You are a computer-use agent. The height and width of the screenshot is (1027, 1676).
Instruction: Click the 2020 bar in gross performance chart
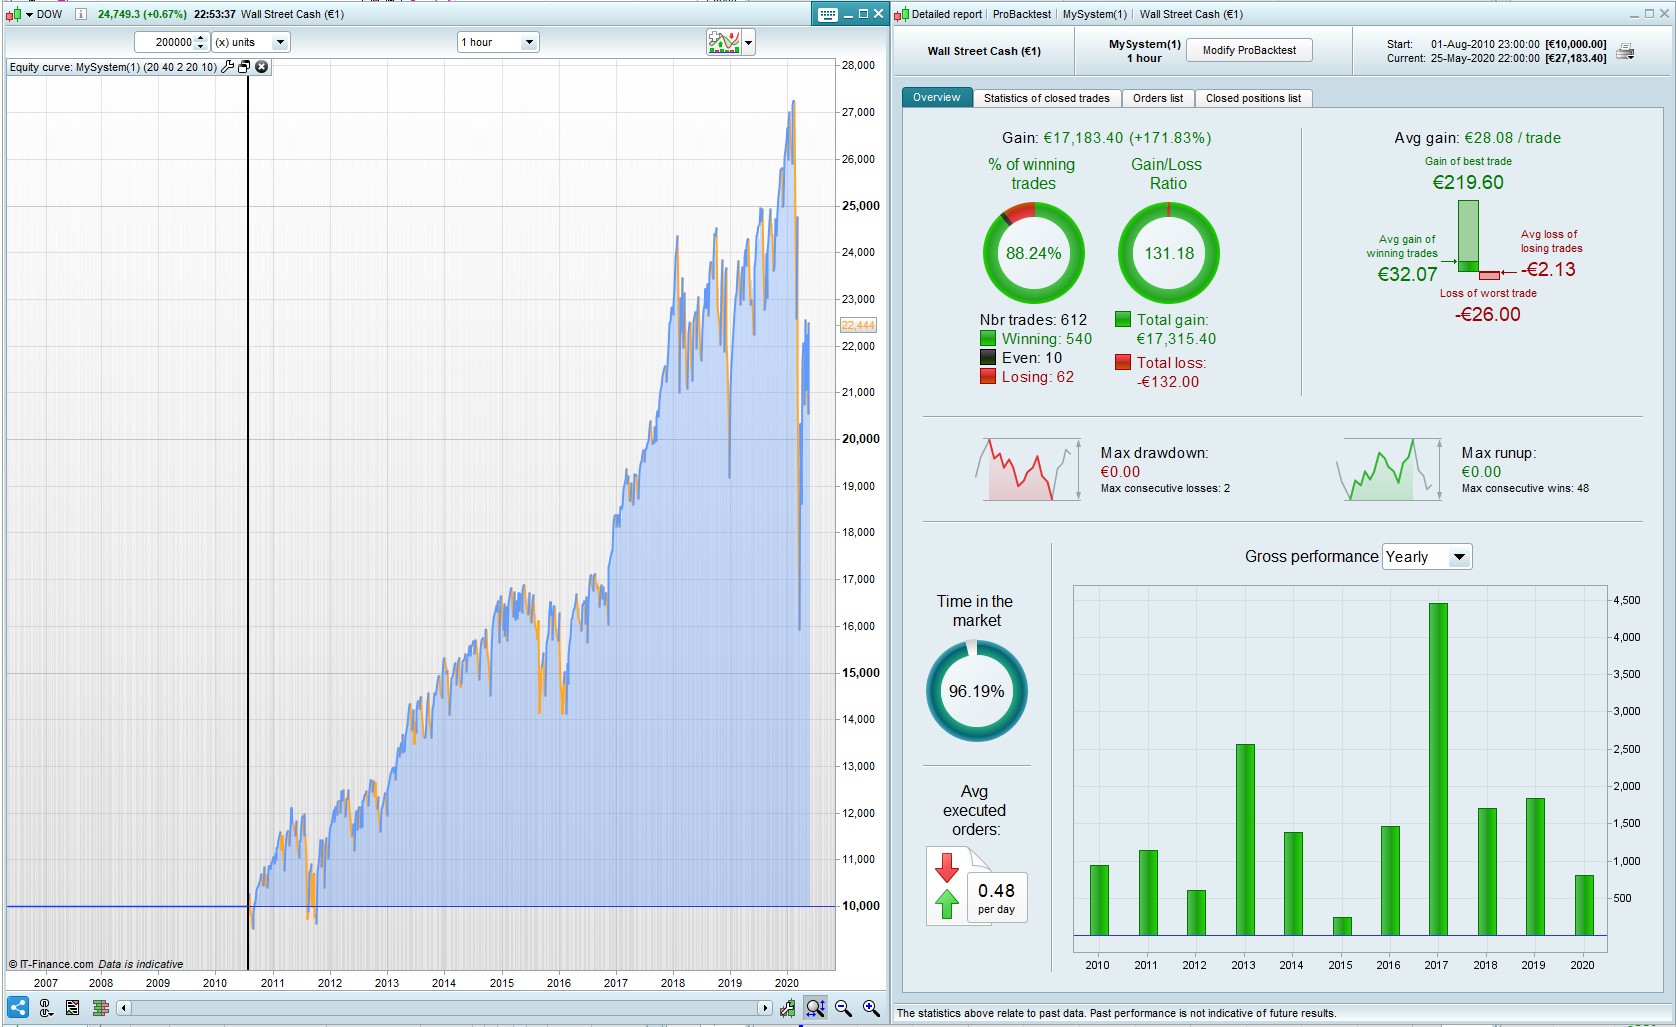click(x=1584, y=905)
